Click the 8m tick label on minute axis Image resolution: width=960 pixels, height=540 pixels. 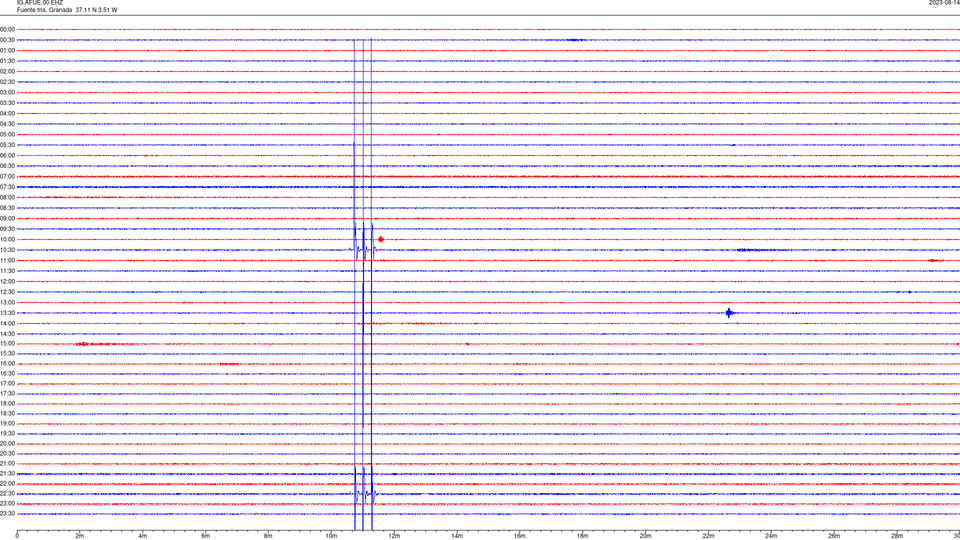pyautogui.click(x=268, y=536)
